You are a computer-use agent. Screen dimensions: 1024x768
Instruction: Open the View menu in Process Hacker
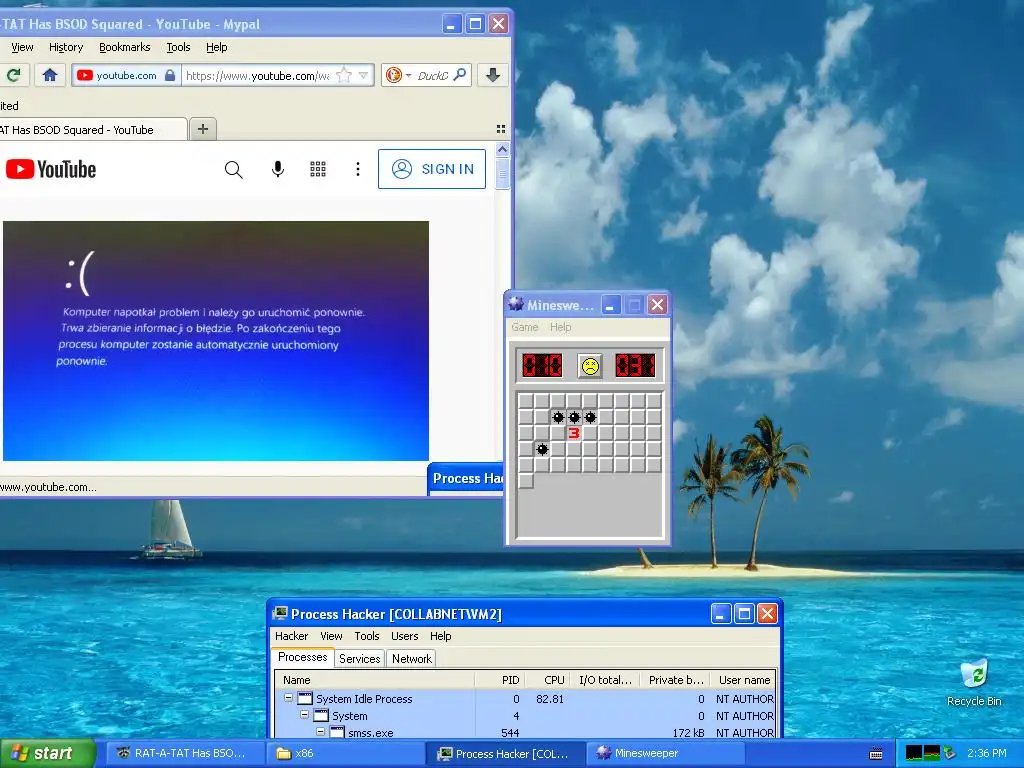[331, 636]
